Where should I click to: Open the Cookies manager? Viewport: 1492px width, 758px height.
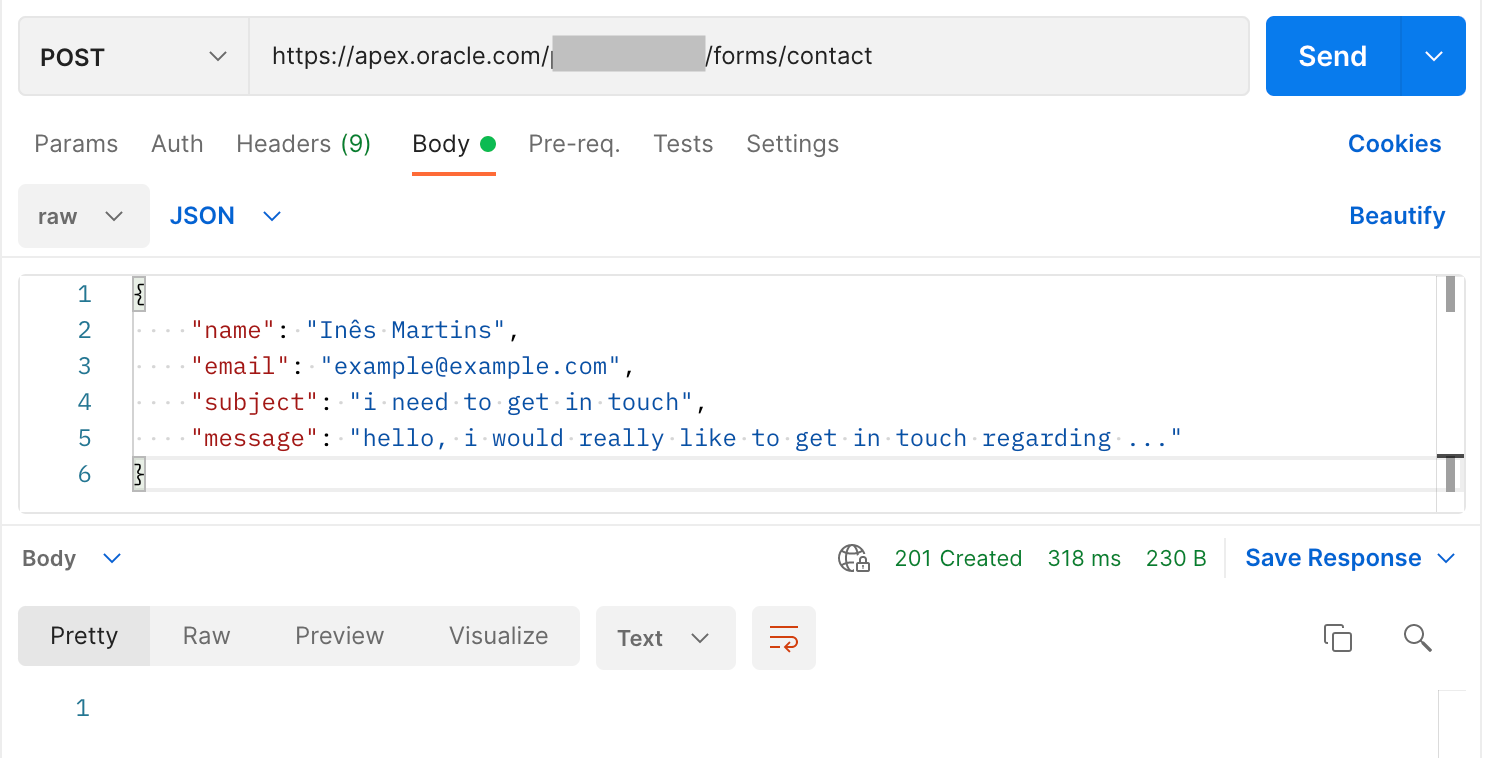tap(1394, 144)
